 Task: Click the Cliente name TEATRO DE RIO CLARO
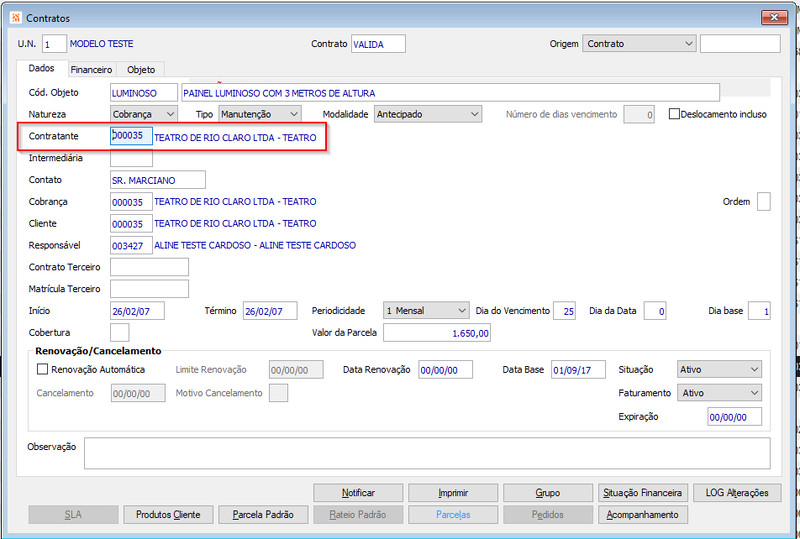(235, 224)
